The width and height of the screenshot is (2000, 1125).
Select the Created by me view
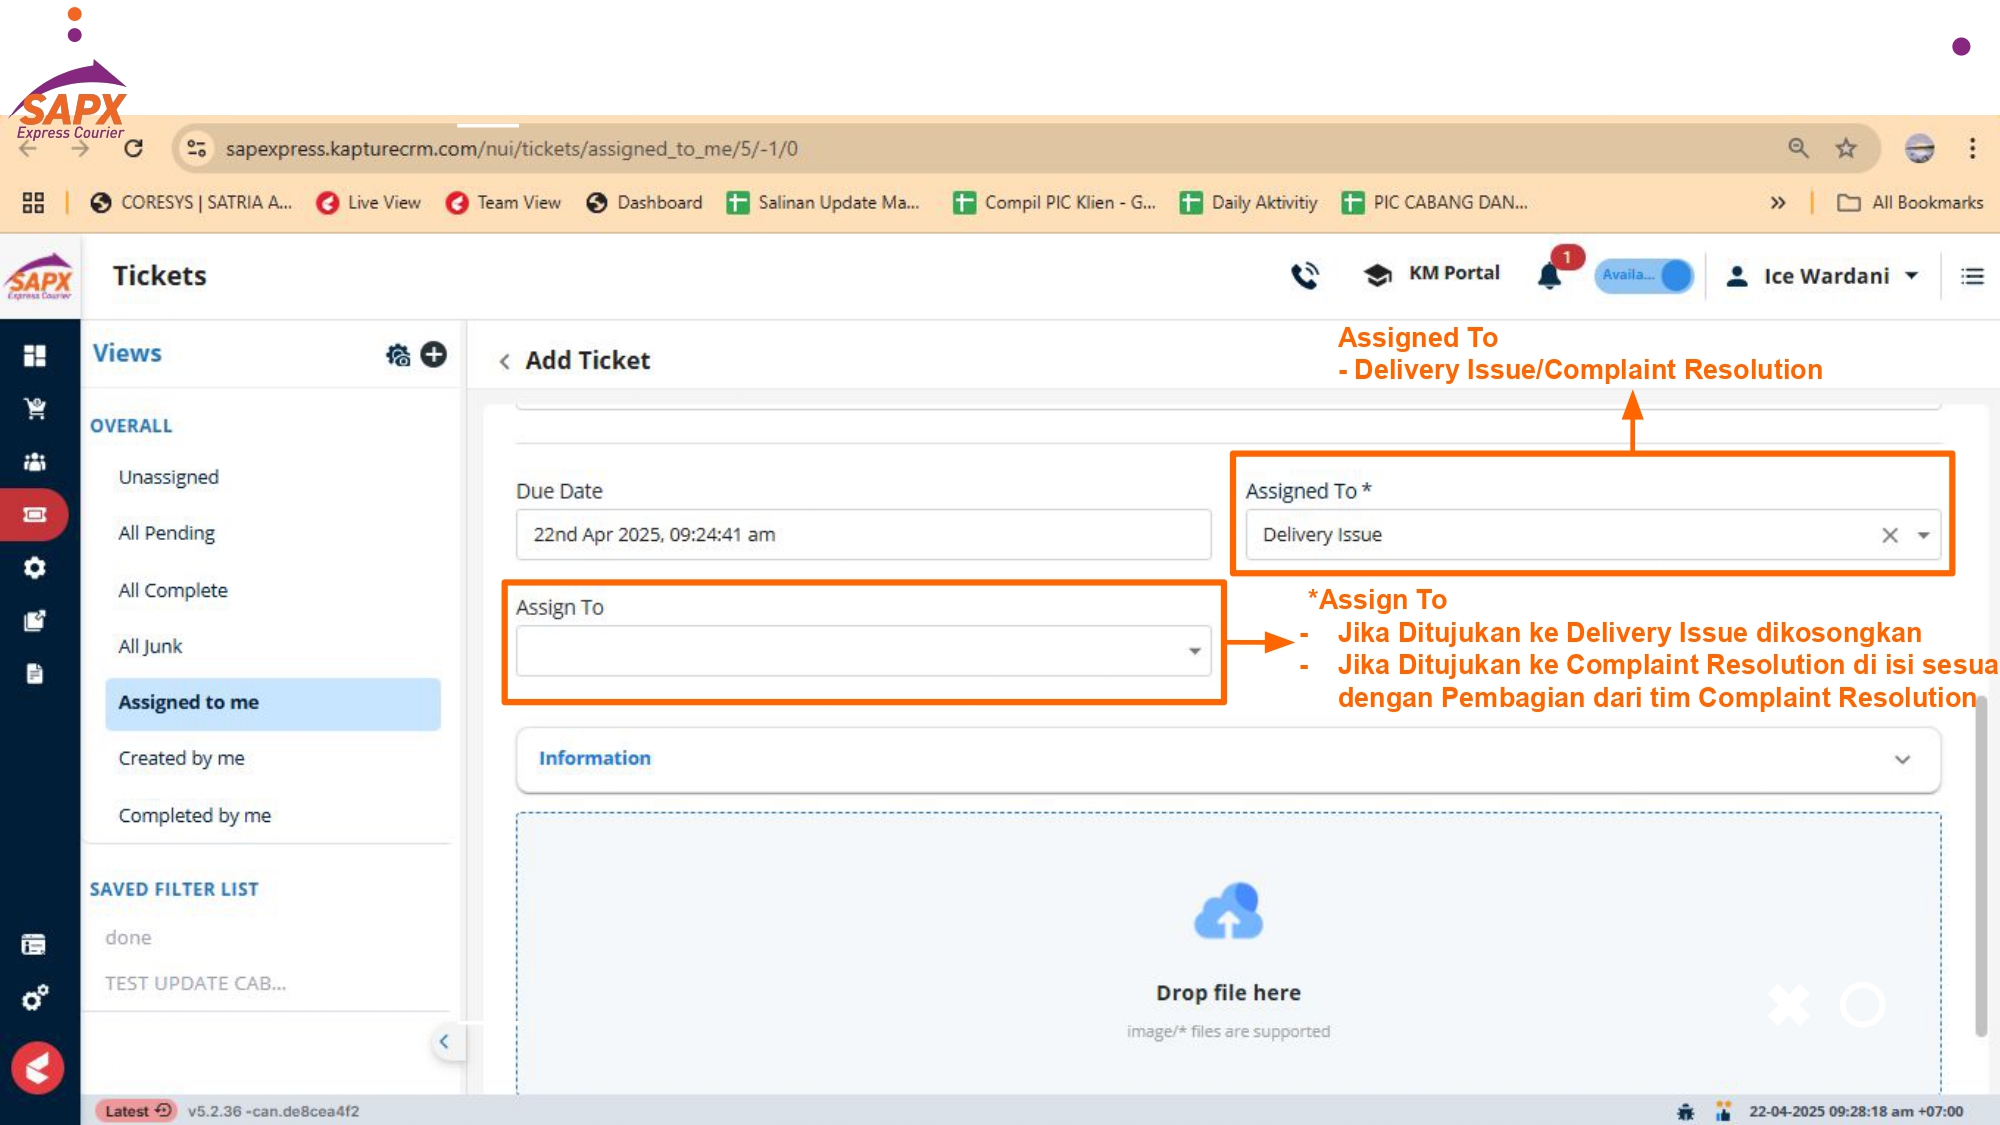click(181, 758)
